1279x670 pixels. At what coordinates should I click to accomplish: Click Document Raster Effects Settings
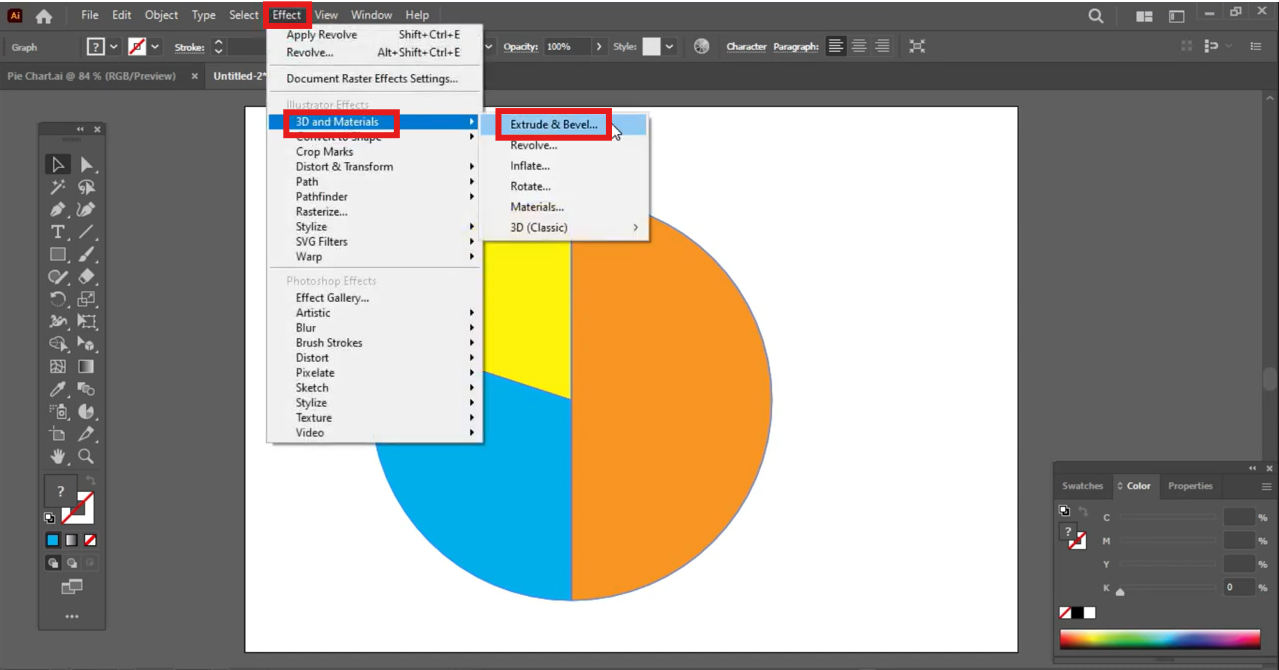pos(372,79)
